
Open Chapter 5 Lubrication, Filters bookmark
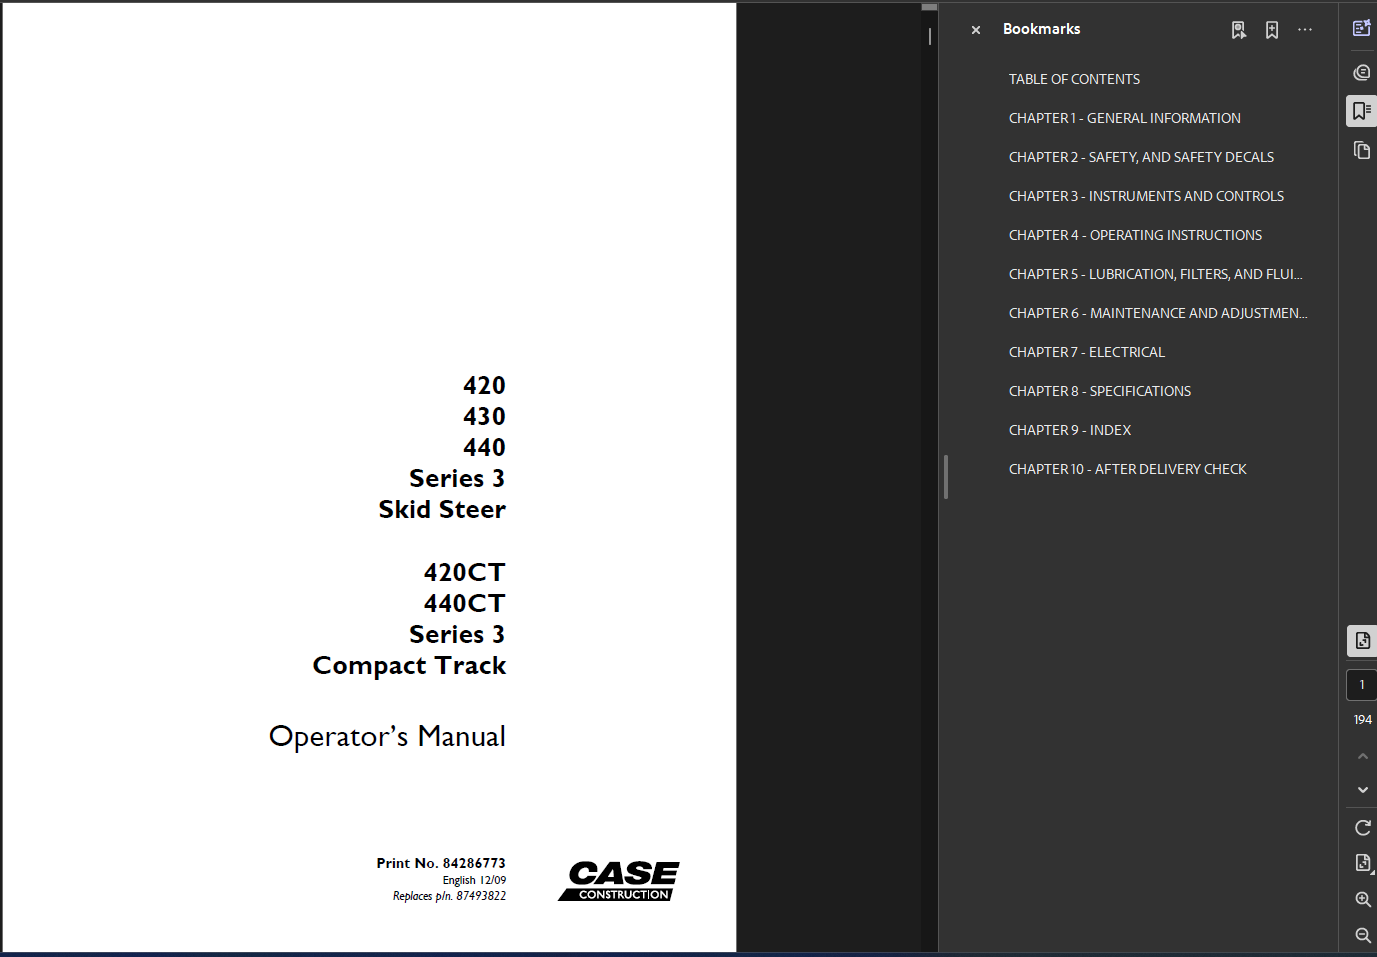(1155, 274)
